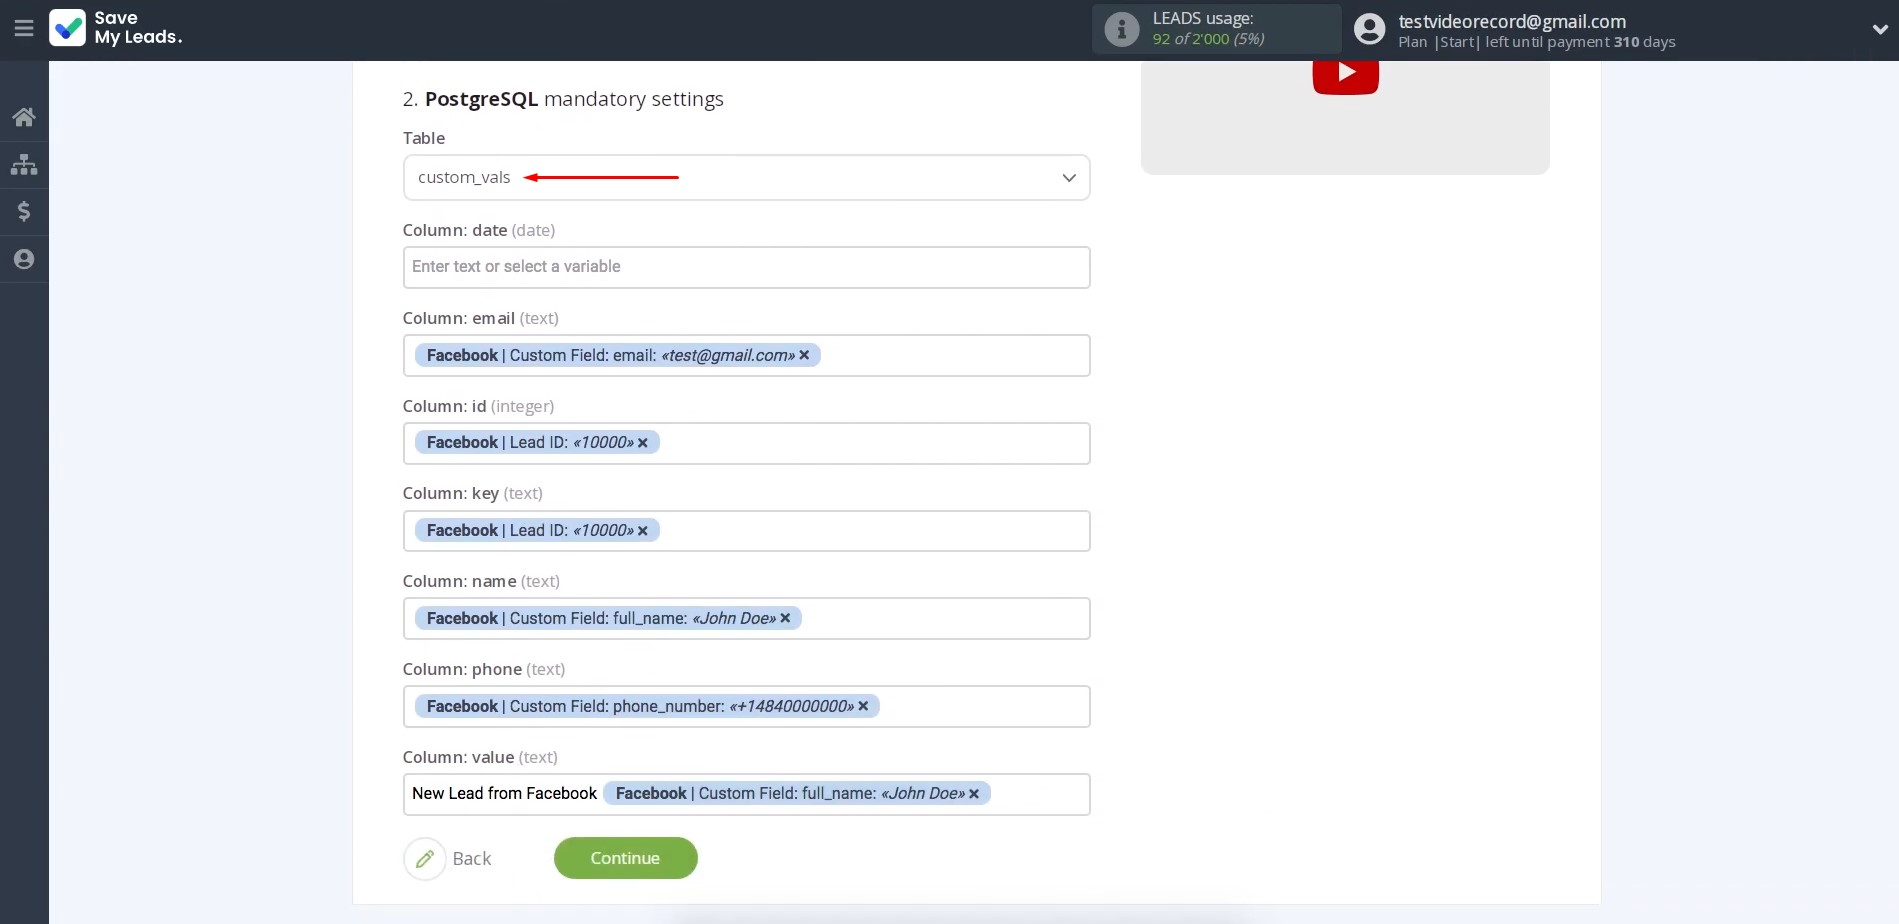Open the billing dollar icon in the sidebar
Screen dimensions: 1899x924
(24, 211)
